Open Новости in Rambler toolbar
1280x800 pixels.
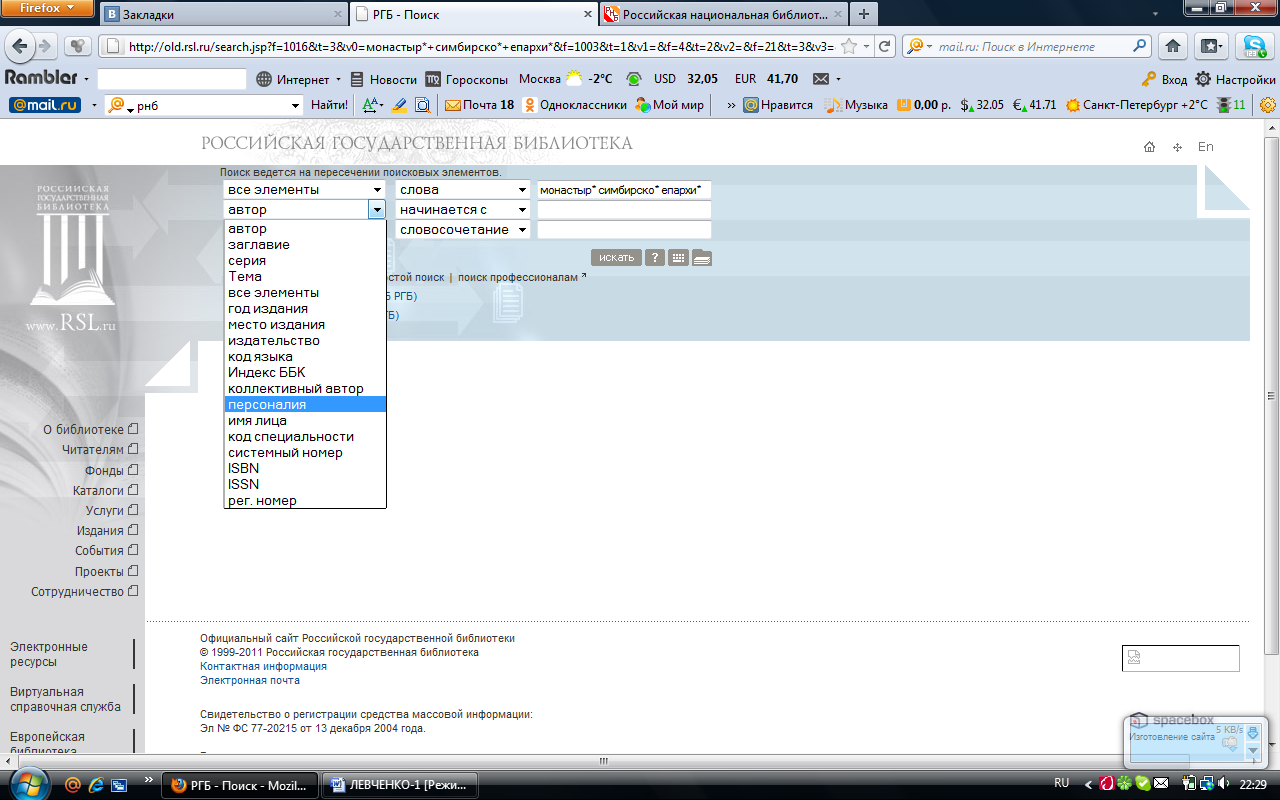tap(382, 79)
